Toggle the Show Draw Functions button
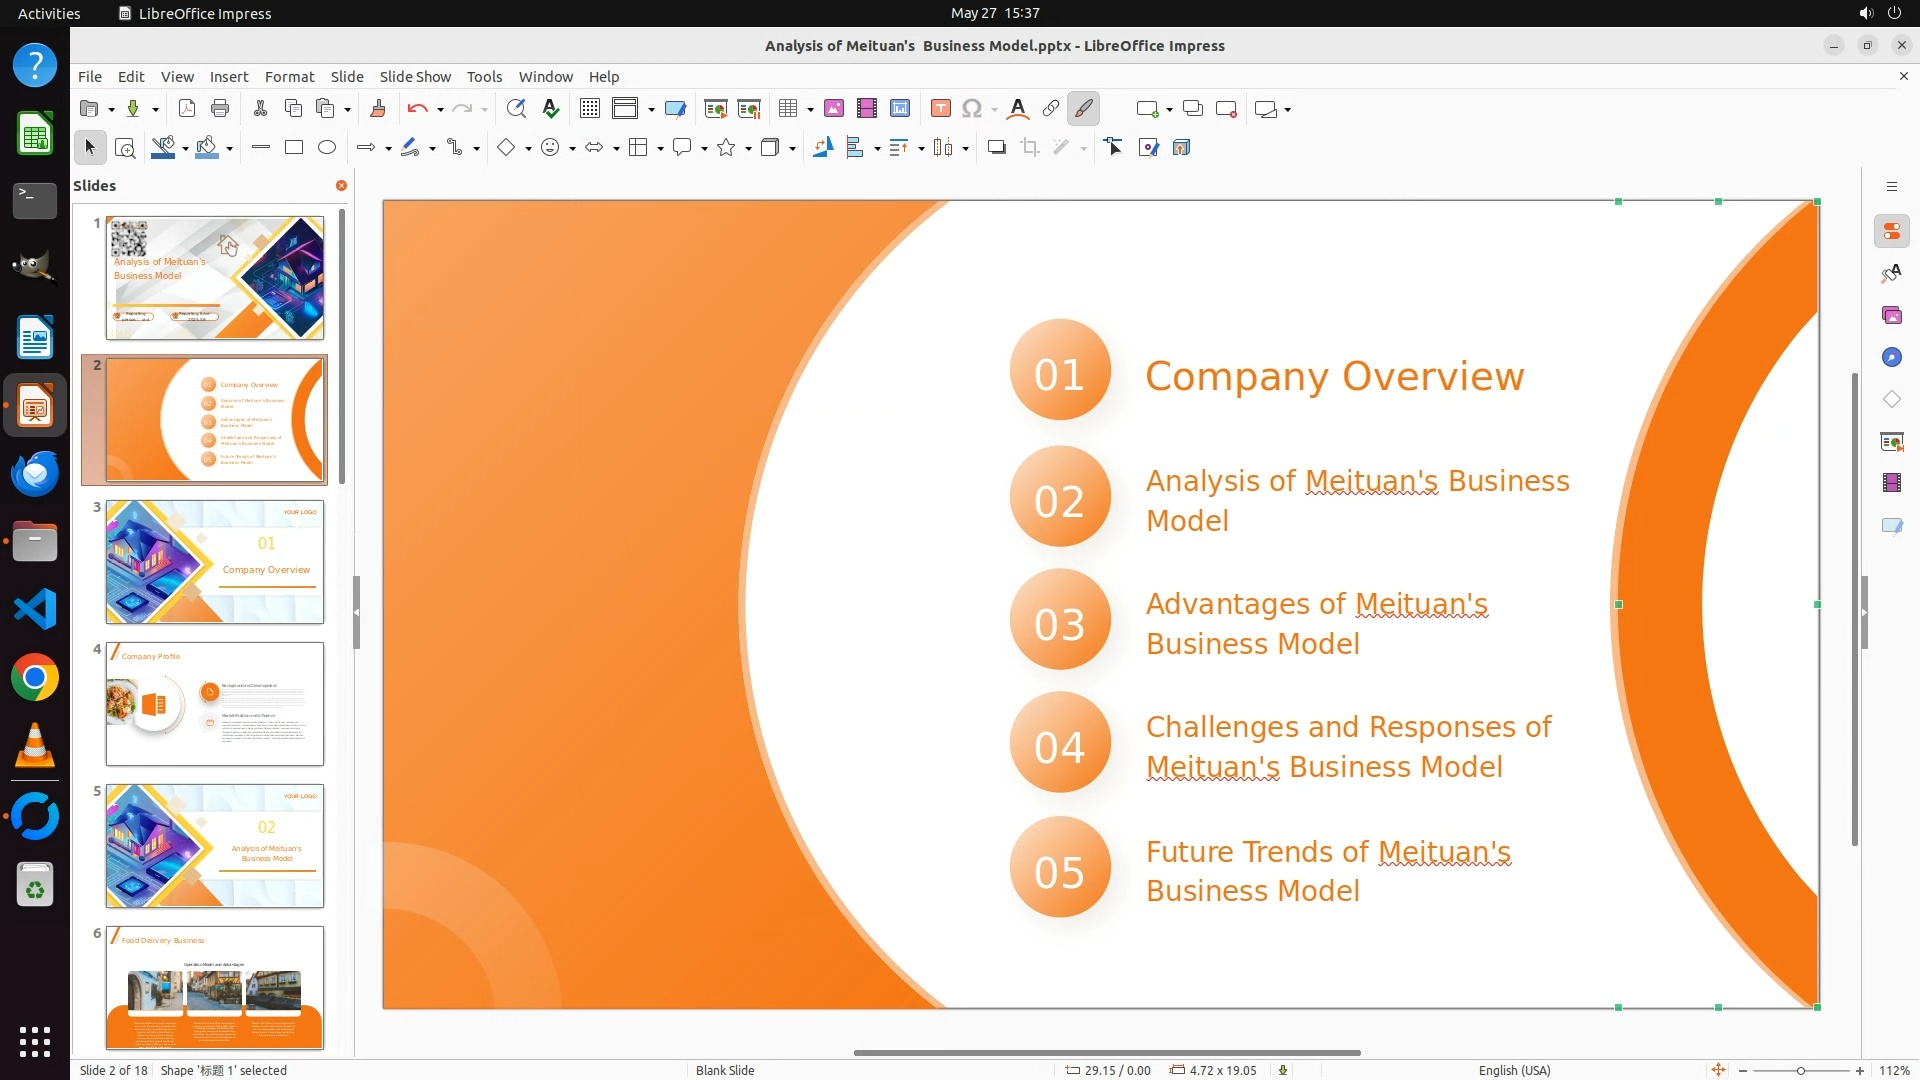 point(1084,109)
